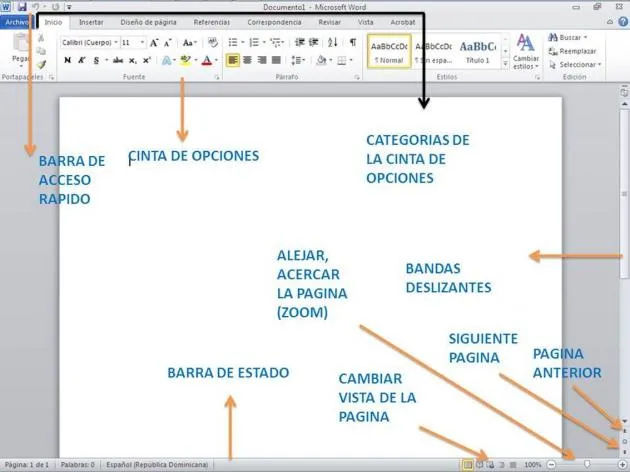The image size is (630, 472).
Task: Click the zoom out minus icon
Action: (551, 465)
